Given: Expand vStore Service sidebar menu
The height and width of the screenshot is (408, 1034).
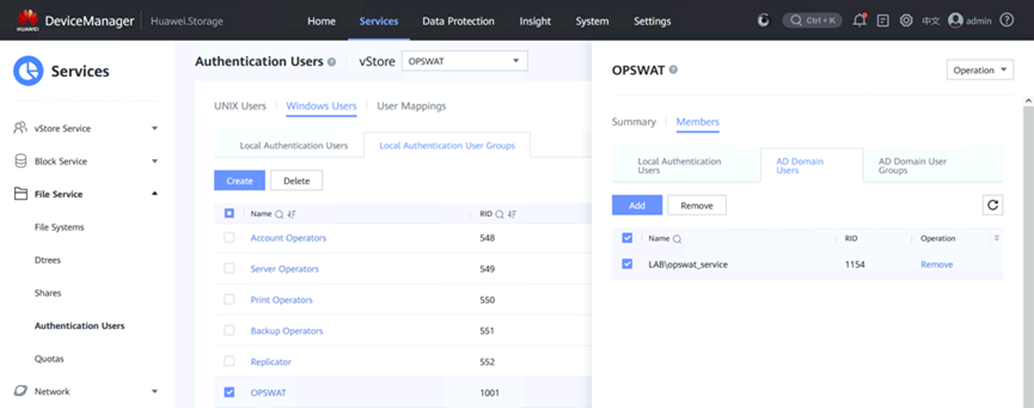Looking at the screenshot, I should click(x=154, y=128).
